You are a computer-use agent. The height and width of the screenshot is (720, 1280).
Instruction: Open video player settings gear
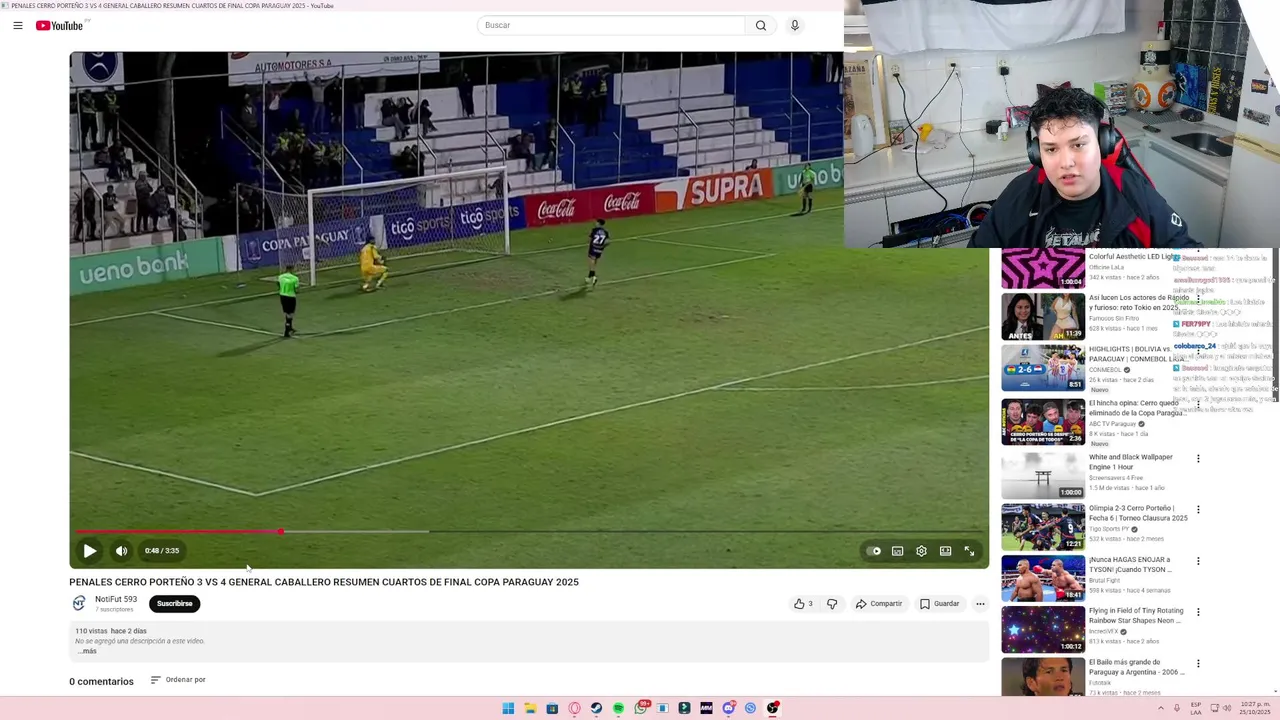[x=921, y=551]
